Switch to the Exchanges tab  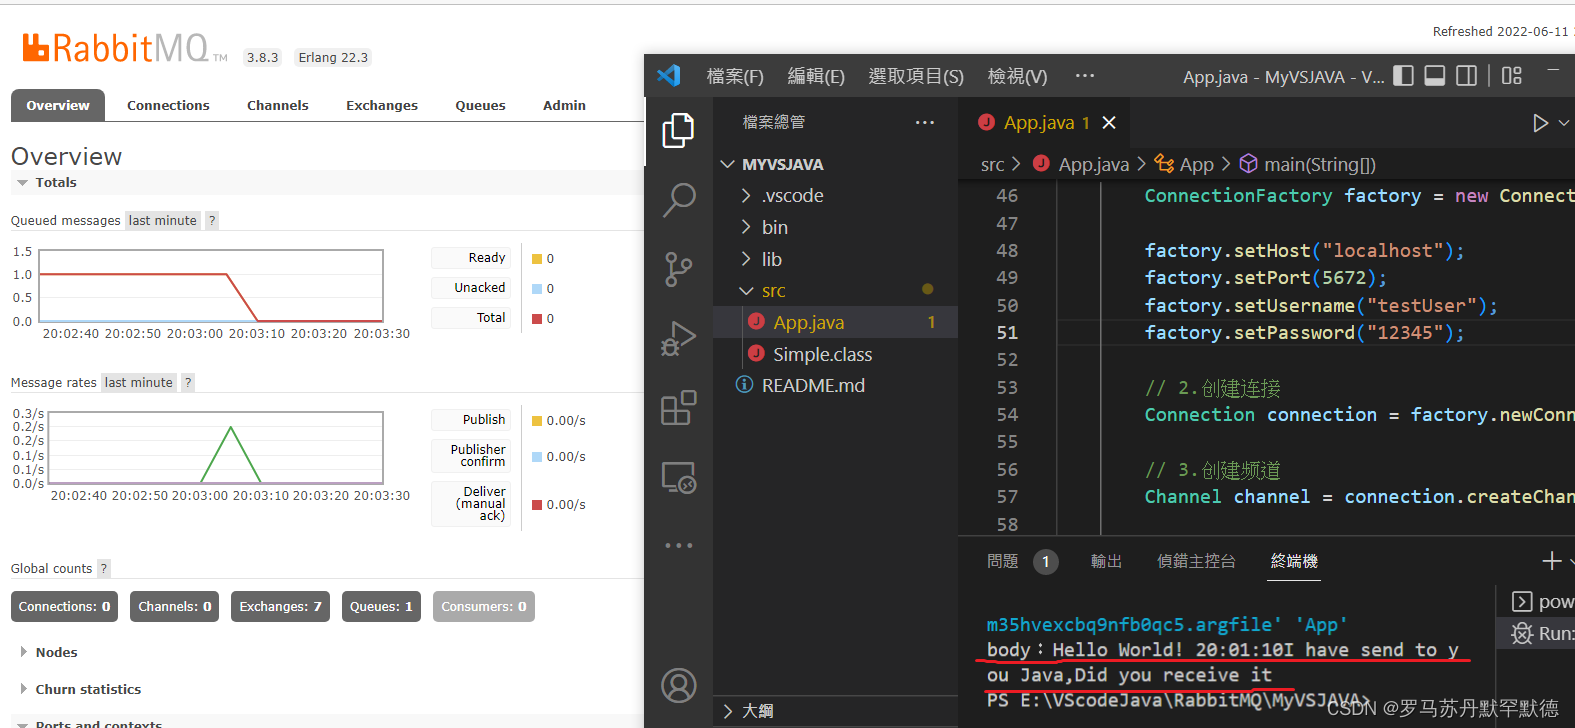tap(382, 105)
